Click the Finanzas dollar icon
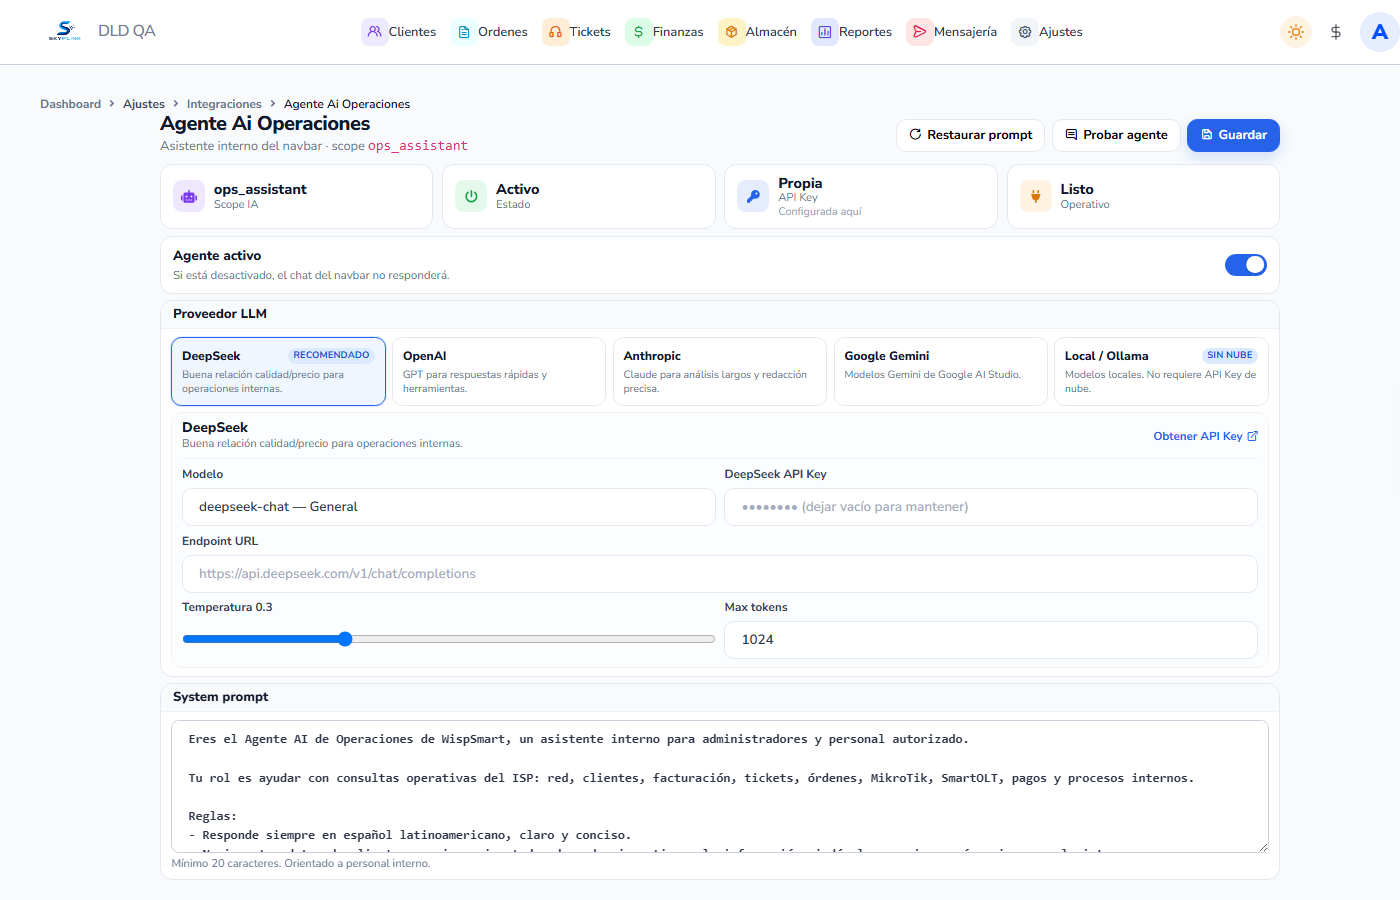The image size is (1400, 900). pyautogui.click(x=638, y=32)
